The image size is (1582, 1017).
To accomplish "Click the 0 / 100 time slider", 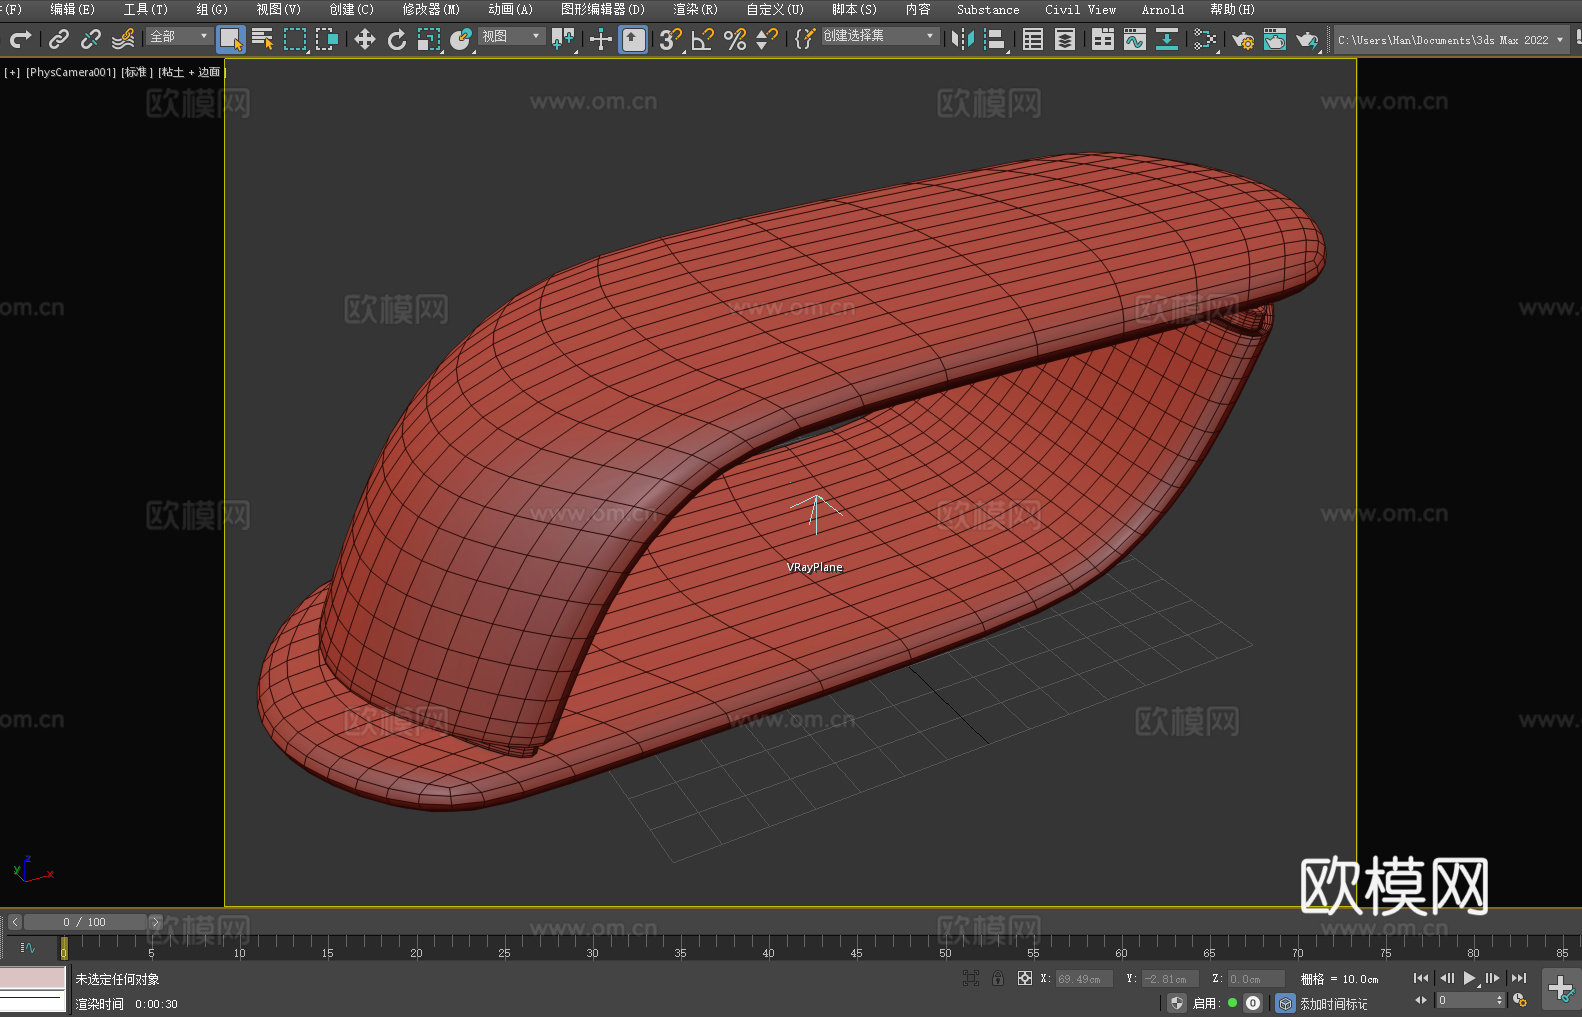I will click(84, 922).
